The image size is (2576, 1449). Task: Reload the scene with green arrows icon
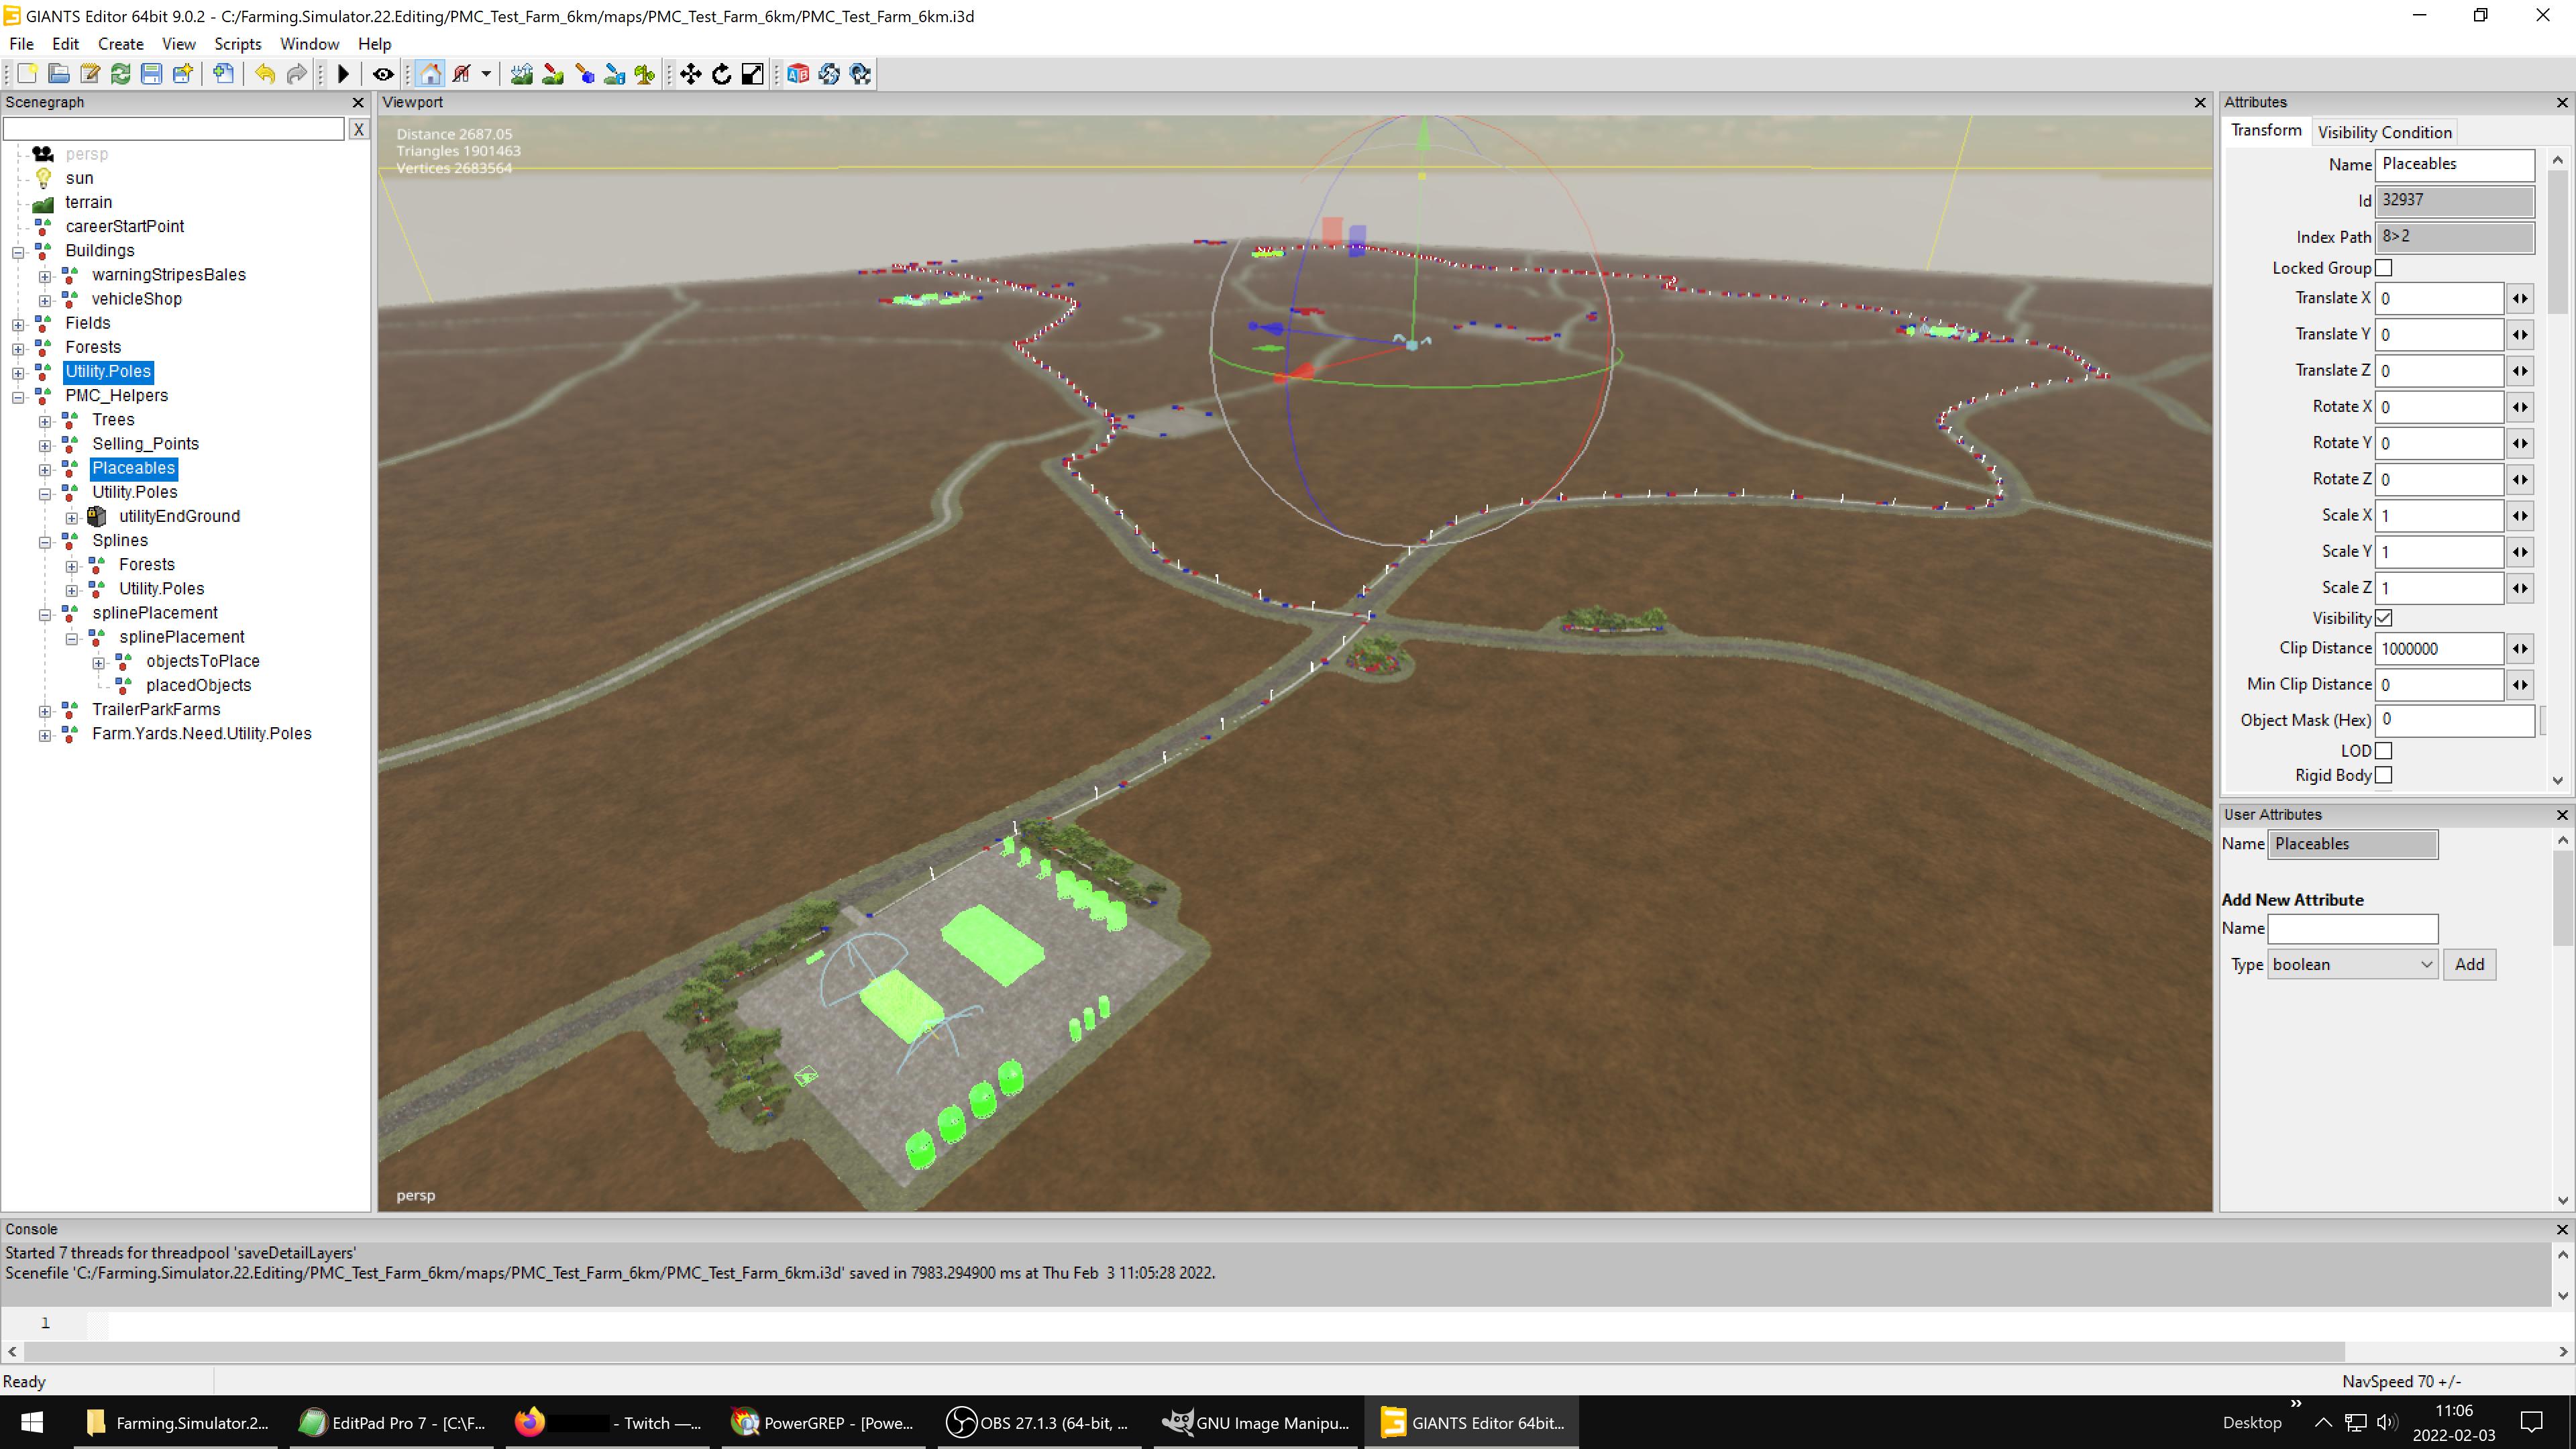pos(121,74)
